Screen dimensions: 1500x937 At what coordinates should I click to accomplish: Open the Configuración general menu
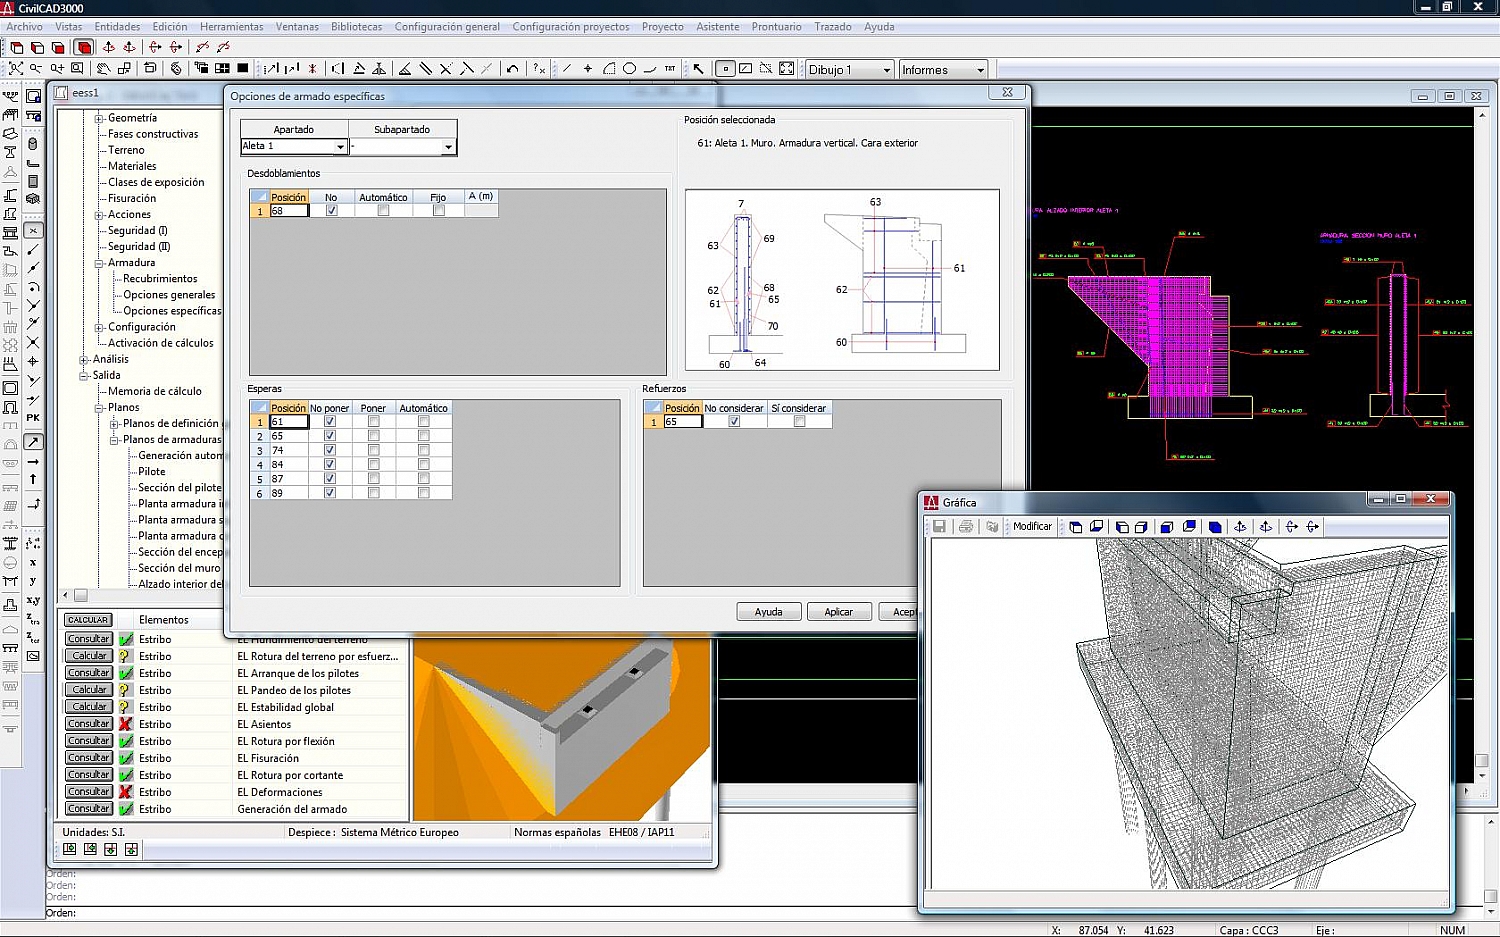click(x=447, y=27)
